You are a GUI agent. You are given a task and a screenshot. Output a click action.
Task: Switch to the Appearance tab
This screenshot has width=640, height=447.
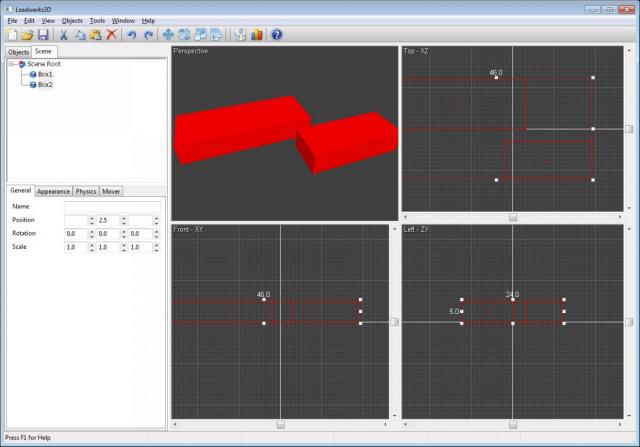click(x=53, y=191)
